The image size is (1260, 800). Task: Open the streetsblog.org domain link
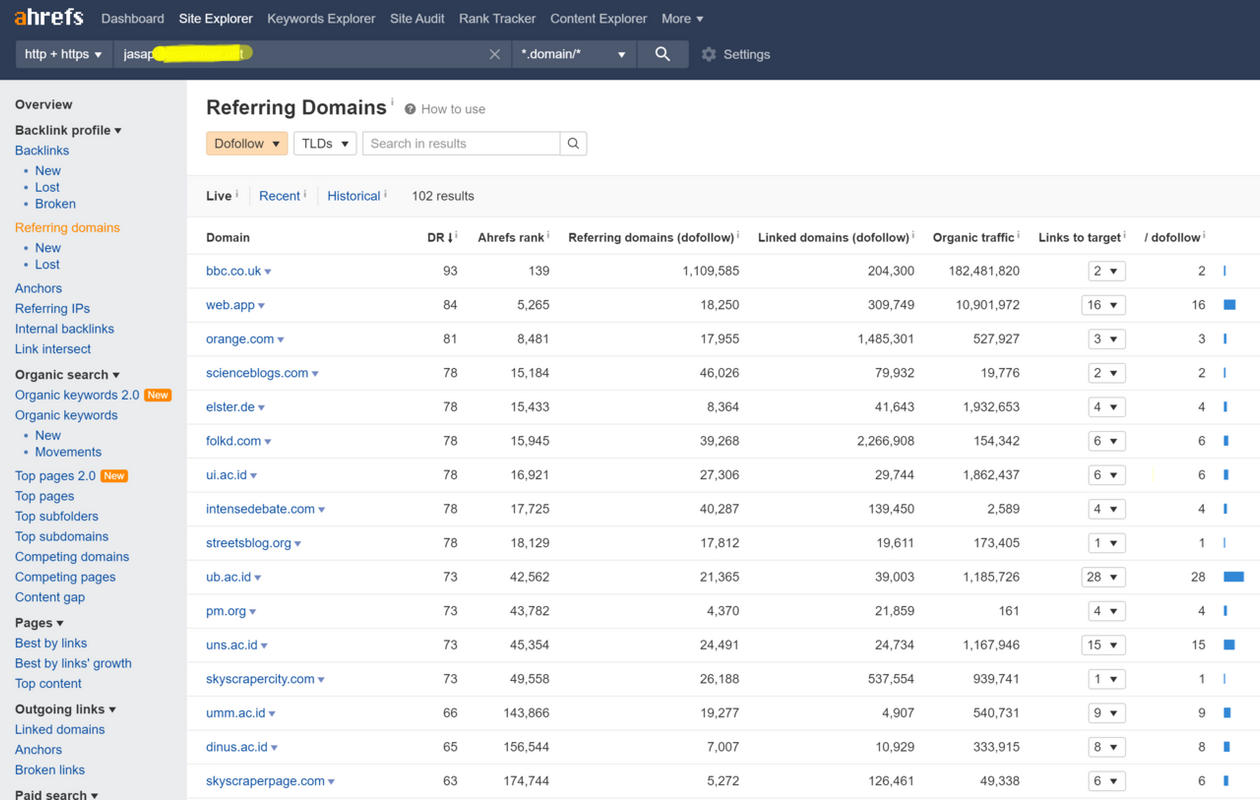(x=248, y=543)
